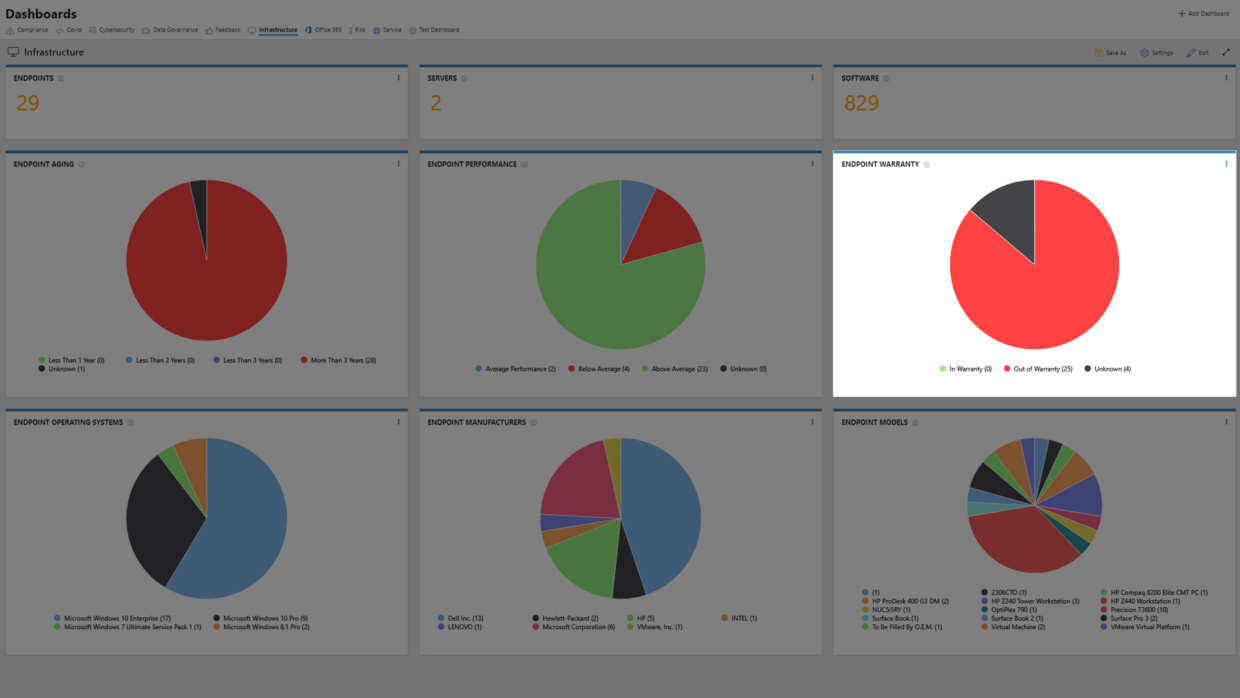Toggle the In Warranty (0) legend item
This screenshot has width=1240, height=698.
pos(965,369)
